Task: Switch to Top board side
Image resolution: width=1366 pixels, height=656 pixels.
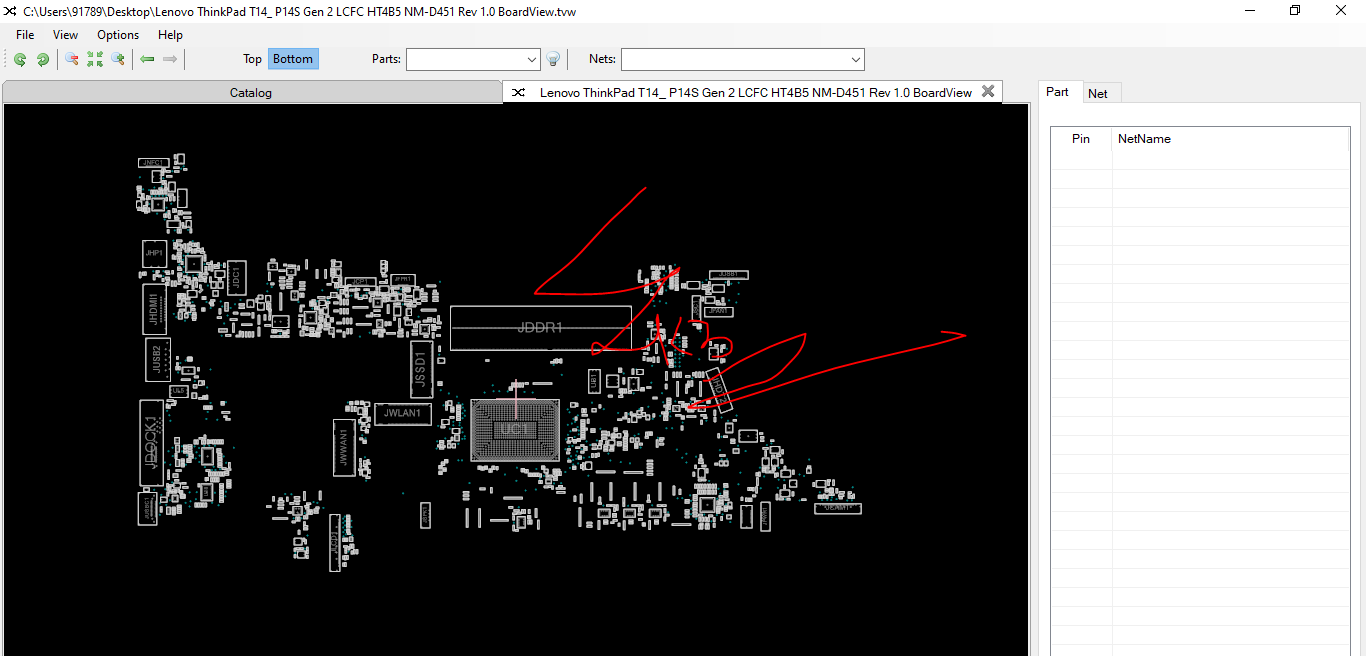Action: coord(252,59)
